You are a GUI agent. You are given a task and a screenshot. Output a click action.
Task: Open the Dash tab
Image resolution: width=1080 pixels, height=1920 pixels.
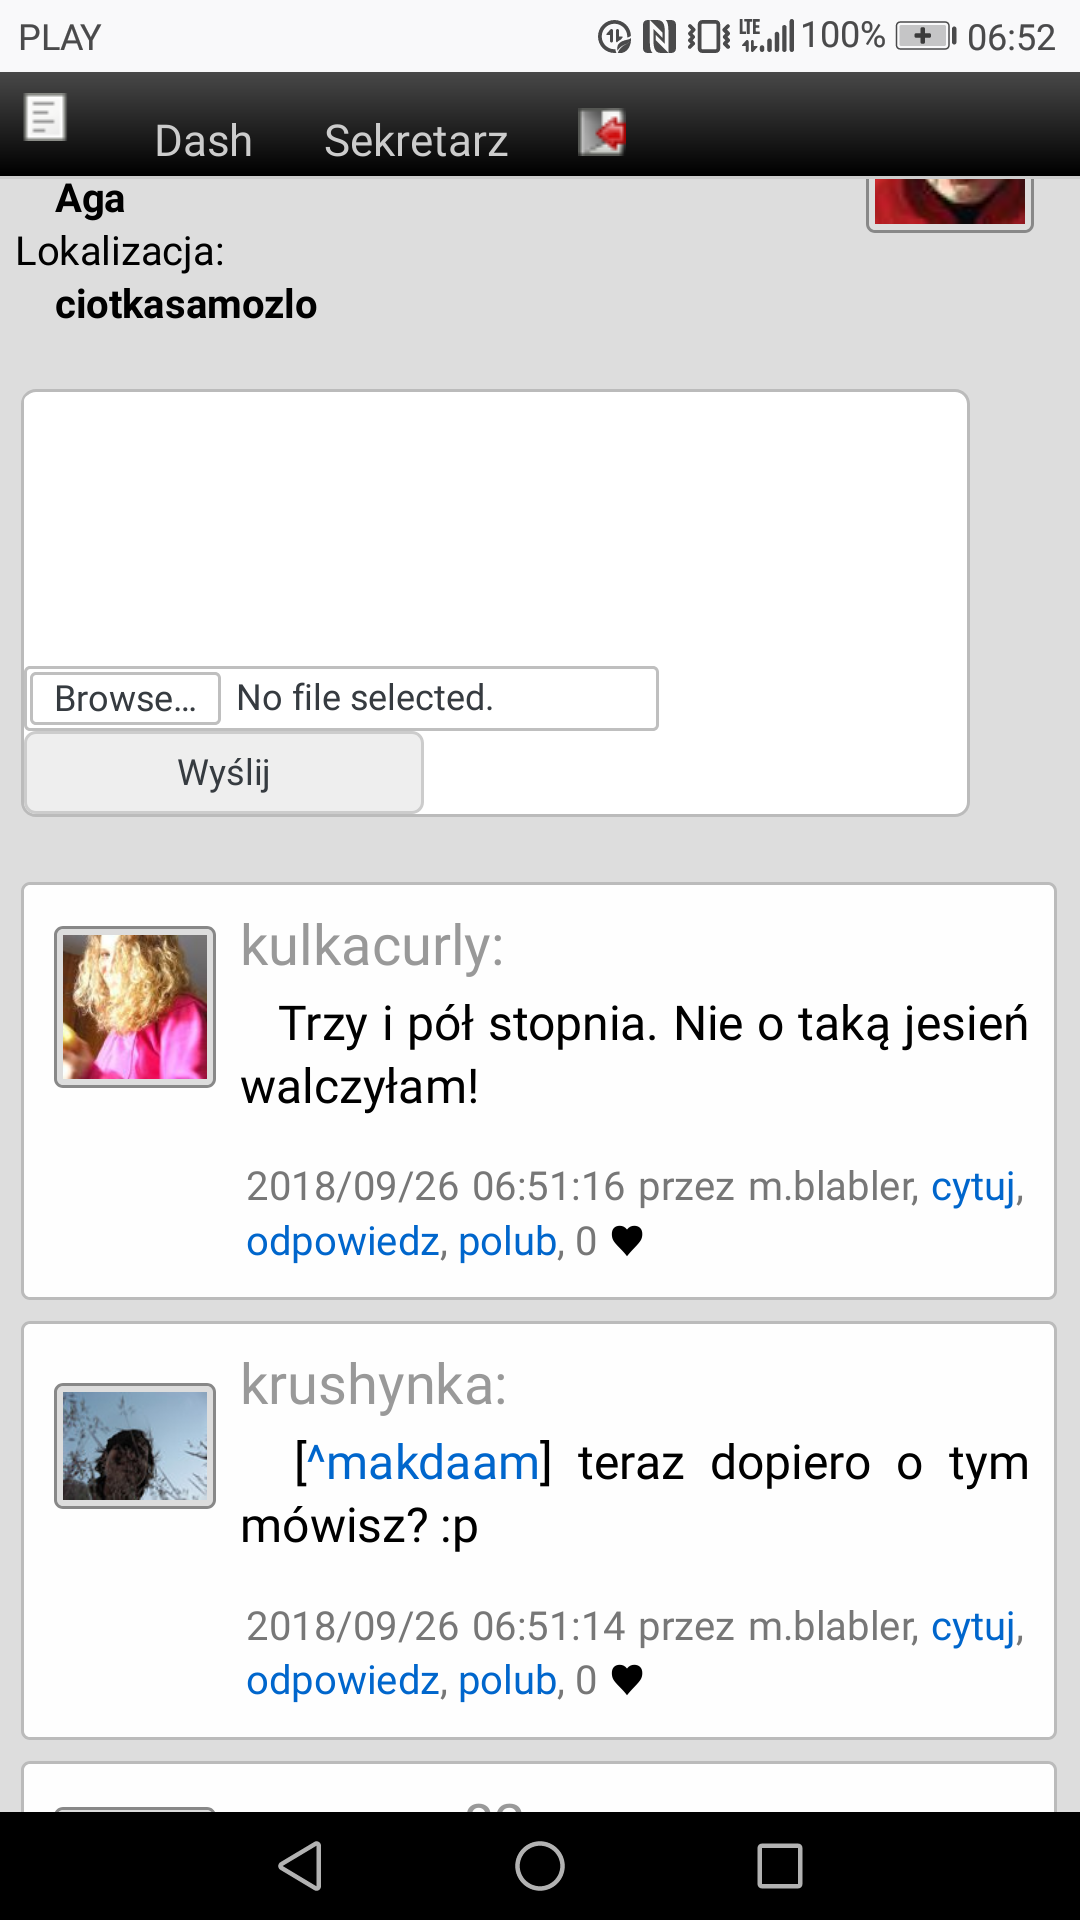204,141
